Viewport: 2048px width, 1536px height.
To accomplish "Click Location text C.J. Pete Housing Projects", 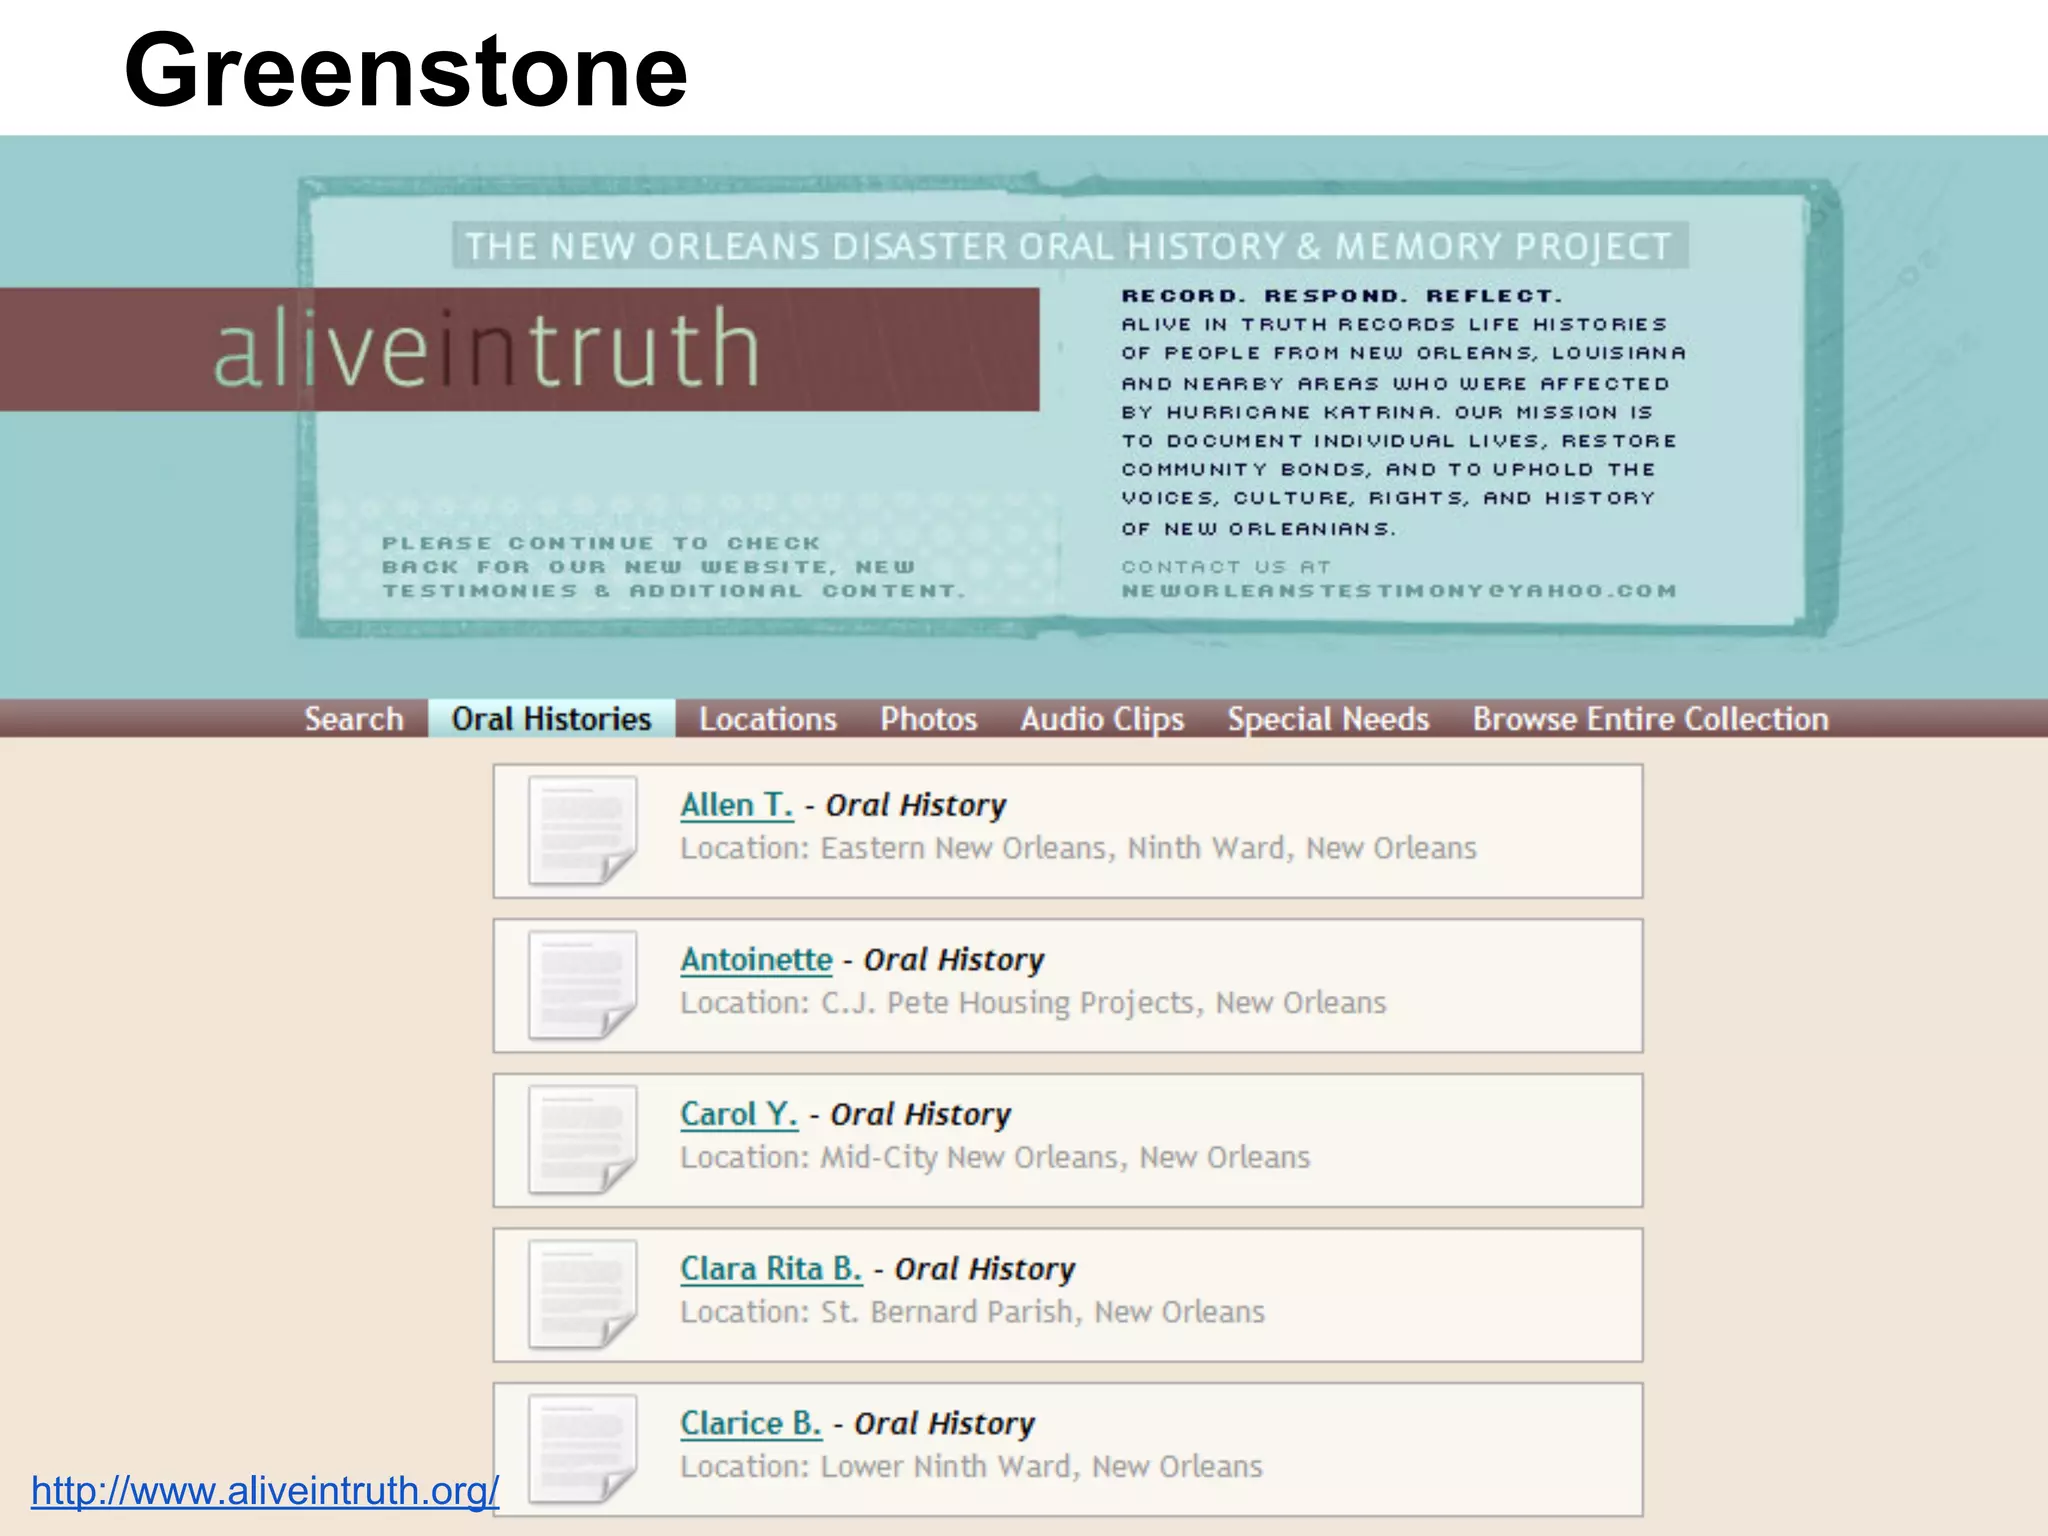I will 1033,1003.
